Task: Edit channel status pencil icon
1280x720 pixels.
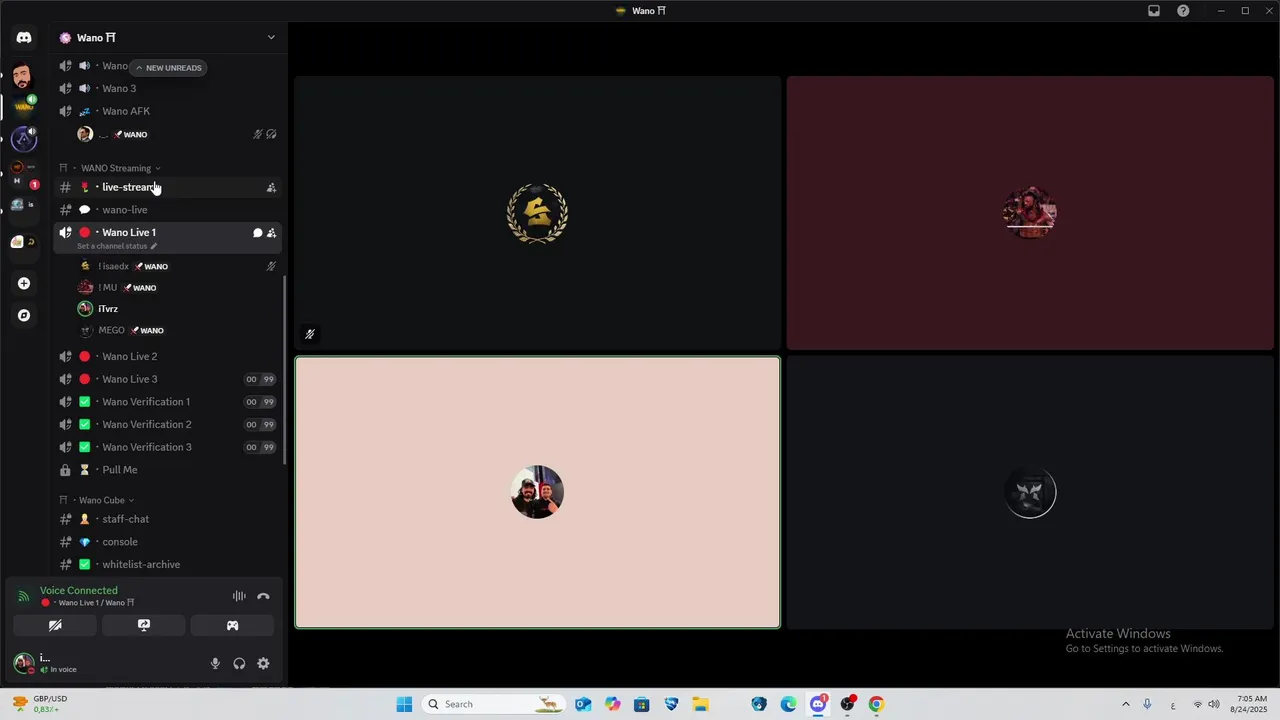Action: pyautogui.click(x=153, y=246)
